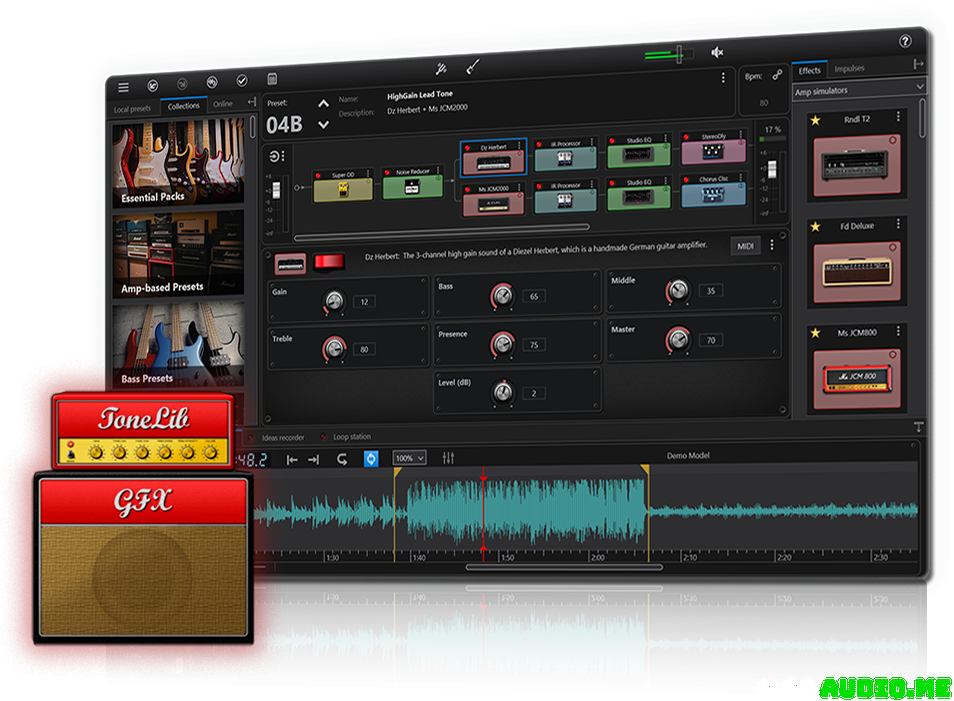Click the set loop end marker icon

[313, 459]
